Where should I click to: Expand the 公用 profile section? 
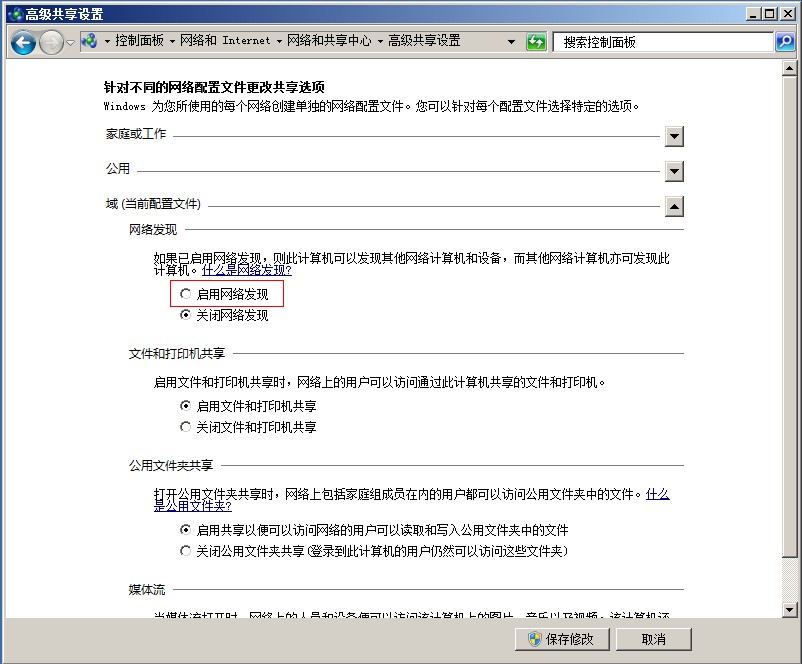pos(675,171)
